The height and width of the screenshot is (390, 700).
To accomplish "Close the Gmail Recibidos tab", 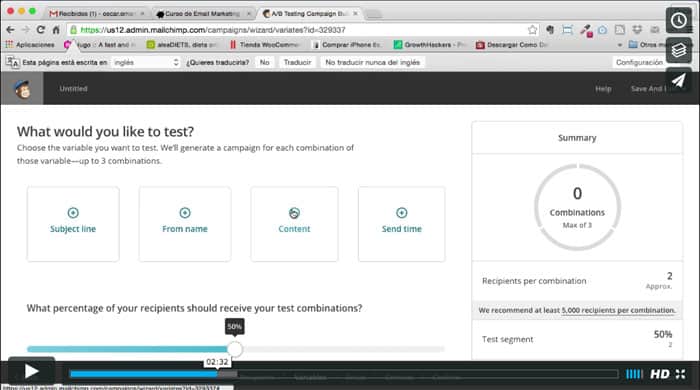I will (142, 14).
